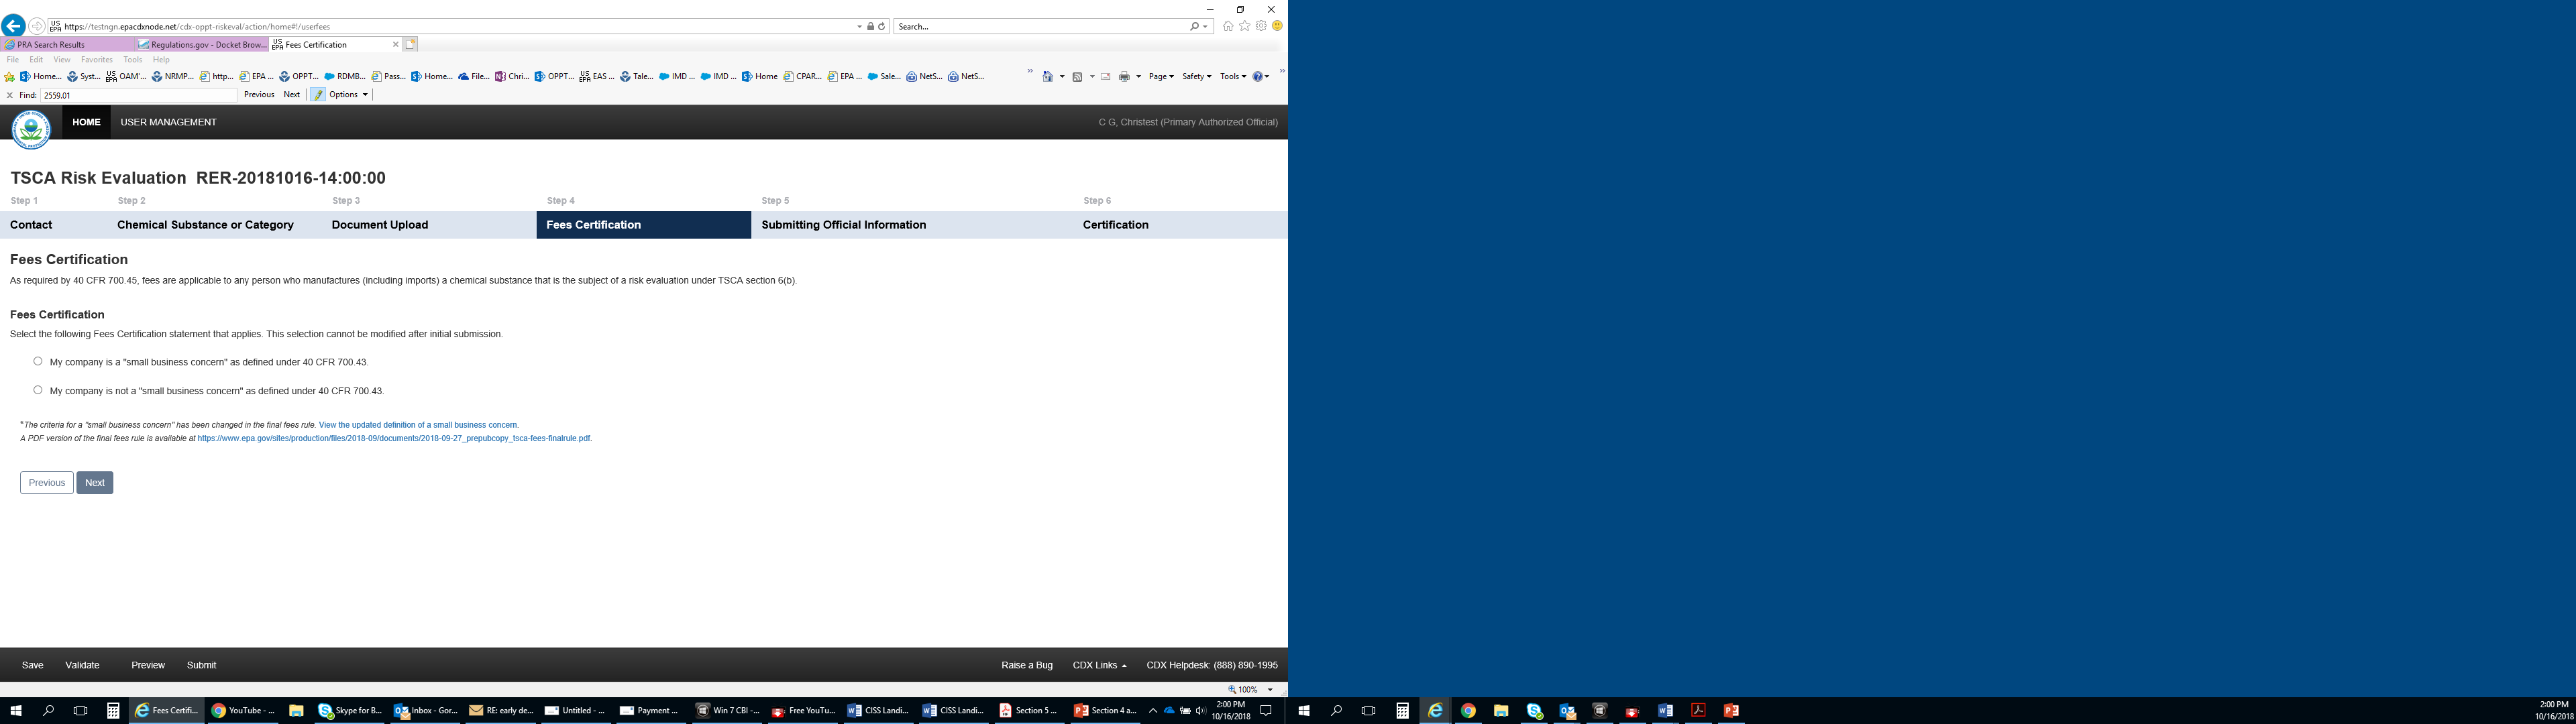
Task: Open the User Management menu item
Action: tap(168, 122)
